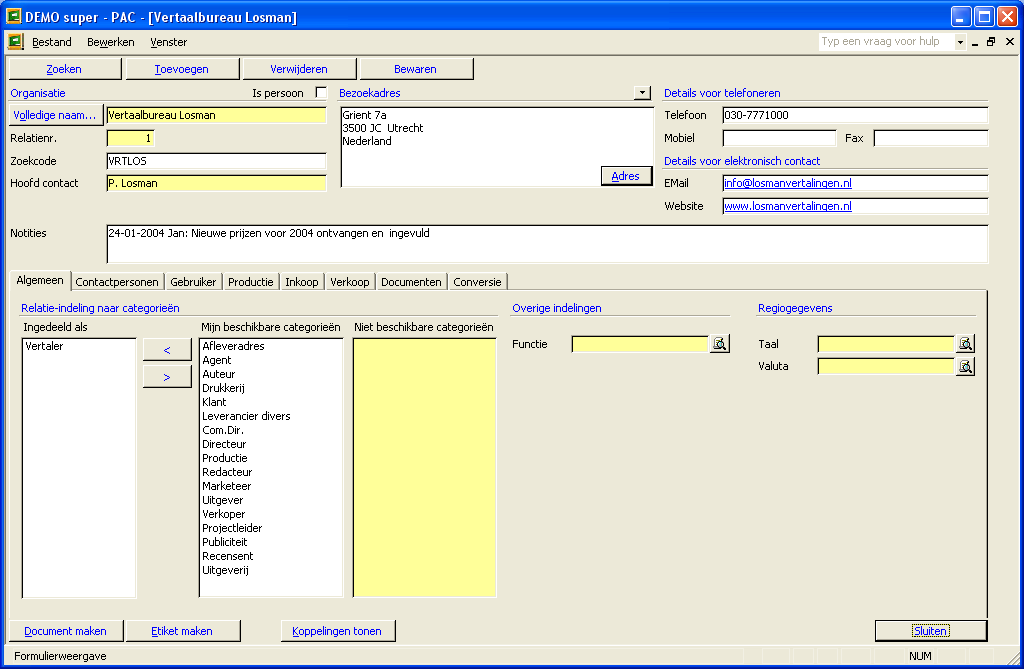Open the Bewerken menu
This screenshot has width=1024, height=669.
pos(110,42)
